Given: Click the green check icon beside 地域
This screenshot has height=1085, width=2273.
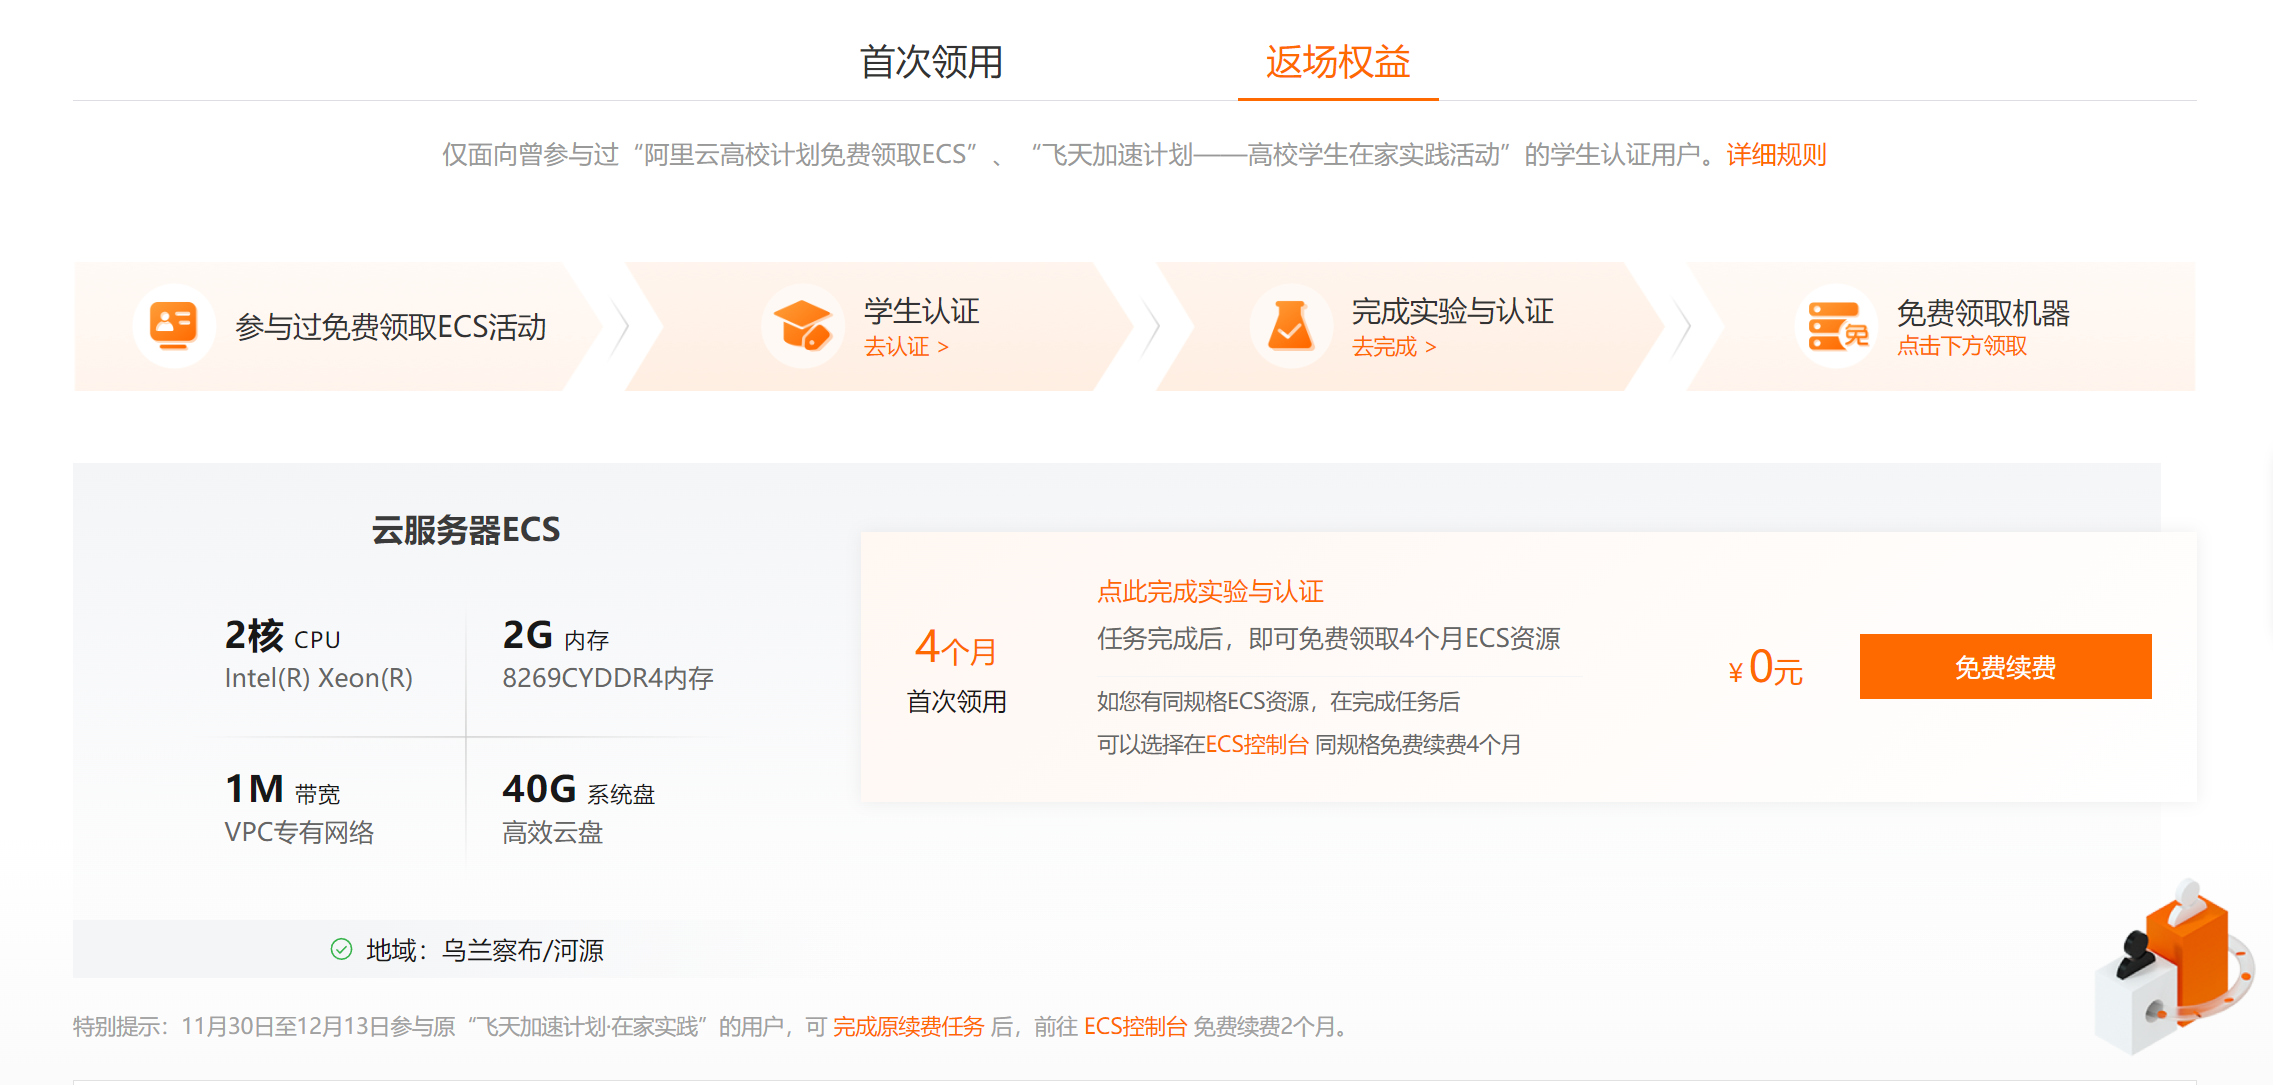Looking at the screenshot, I should tap(341, 949).
